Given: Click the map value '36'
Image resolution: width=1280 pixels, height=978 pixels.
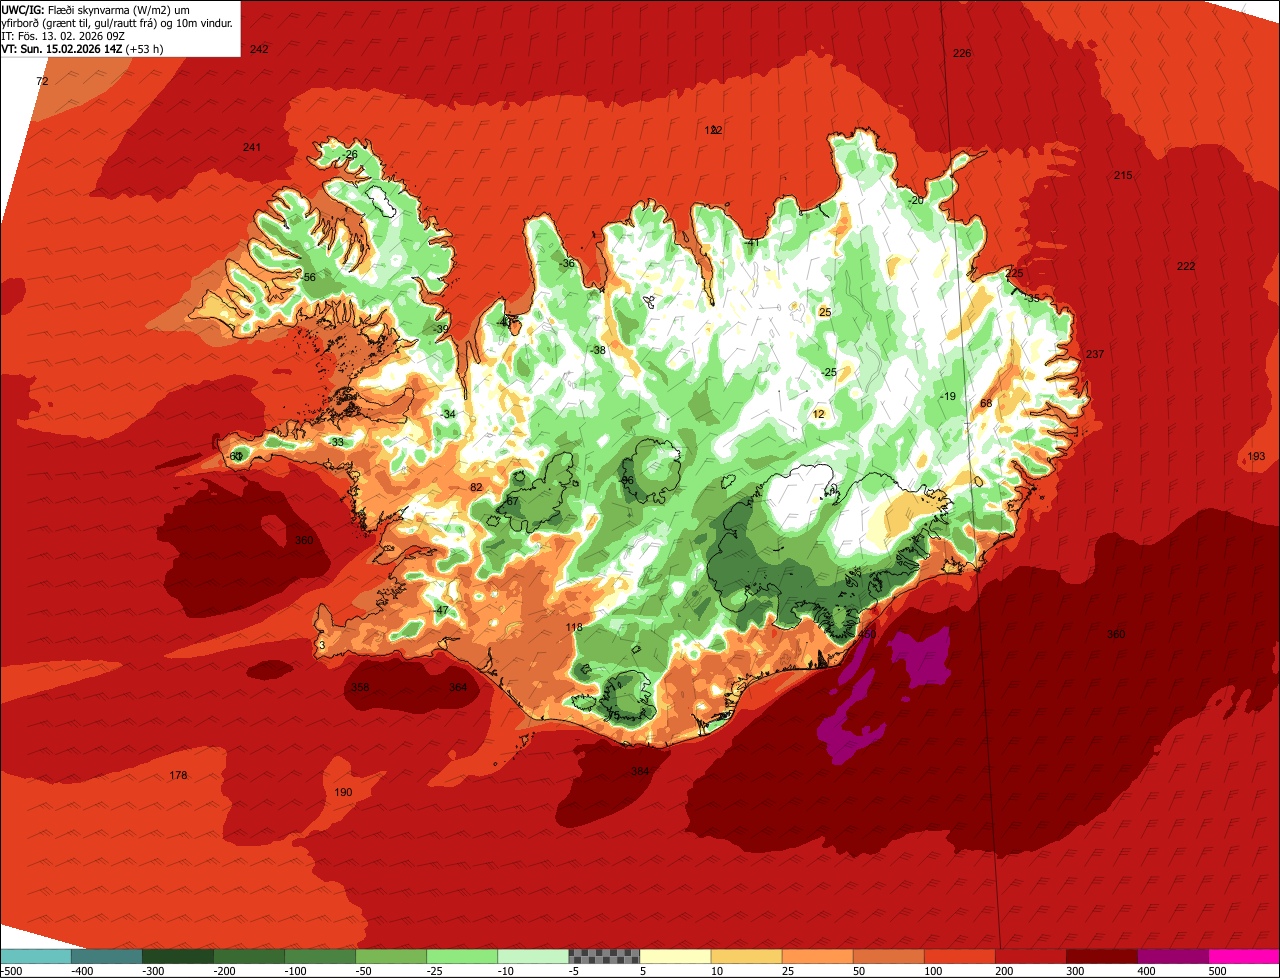Looking at the screenshot, I should point(568,263).
